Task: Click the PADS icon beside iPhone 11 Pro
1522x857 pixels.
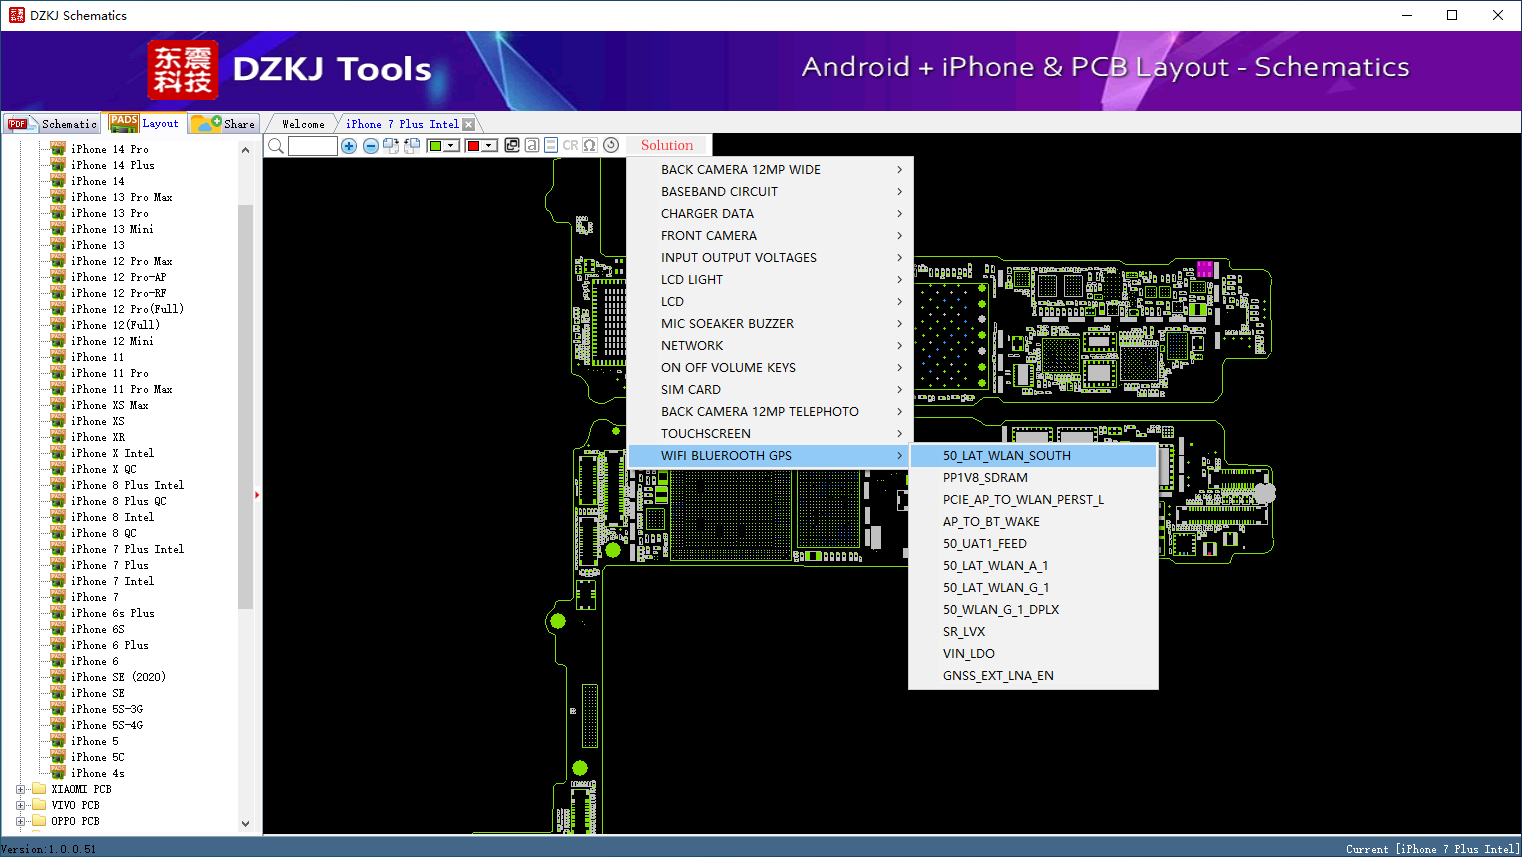Action: click(58, 373)
